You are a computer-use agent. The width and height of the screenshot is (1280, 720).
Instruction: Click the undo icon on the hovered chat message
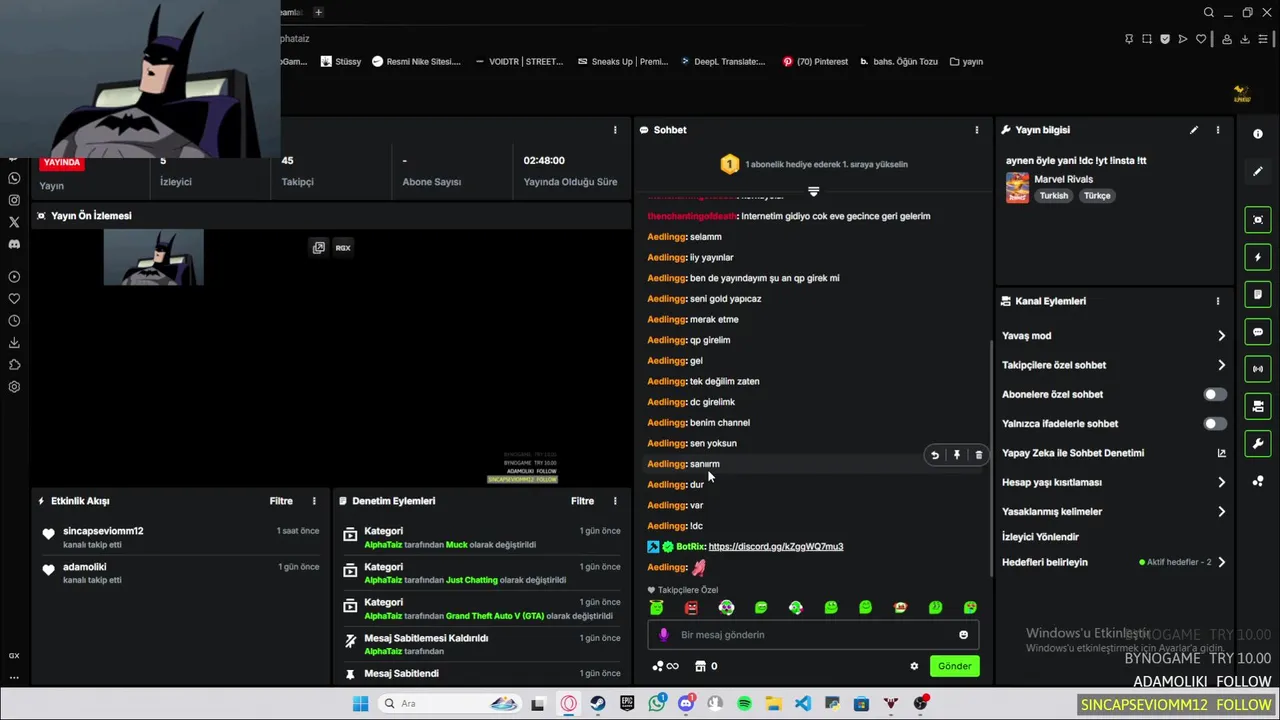935,455
